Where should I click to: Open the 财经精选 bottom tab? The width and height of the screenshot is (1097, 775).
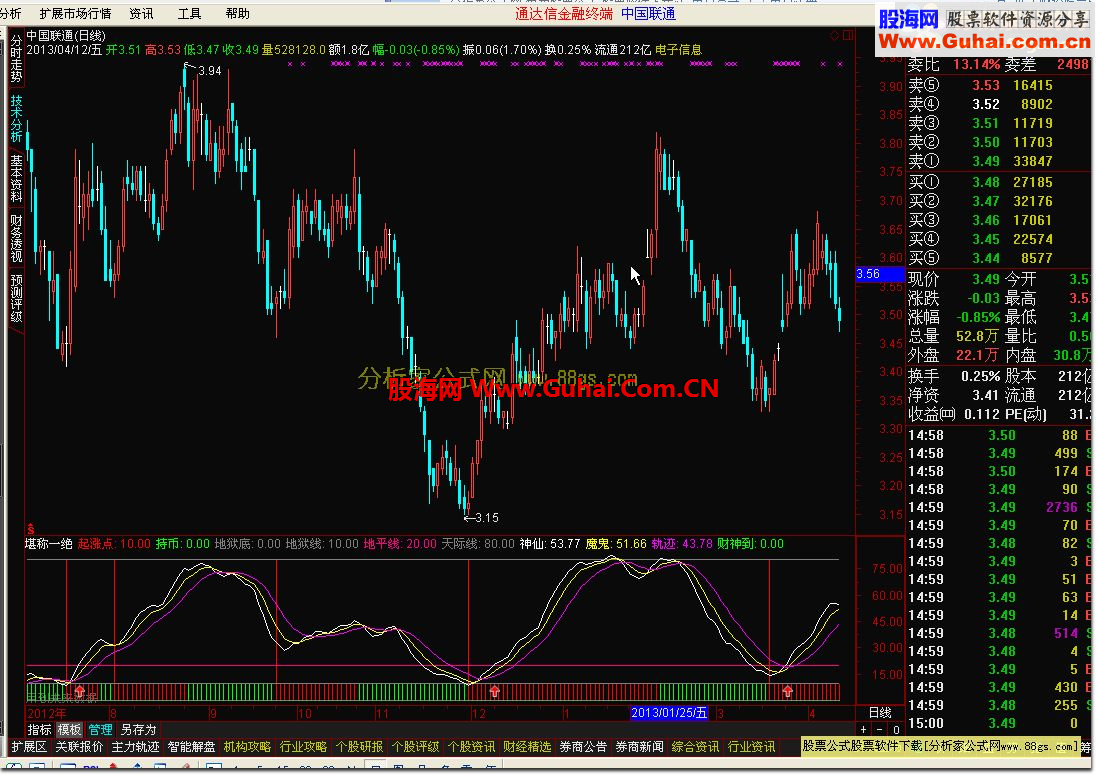point(527,747)
